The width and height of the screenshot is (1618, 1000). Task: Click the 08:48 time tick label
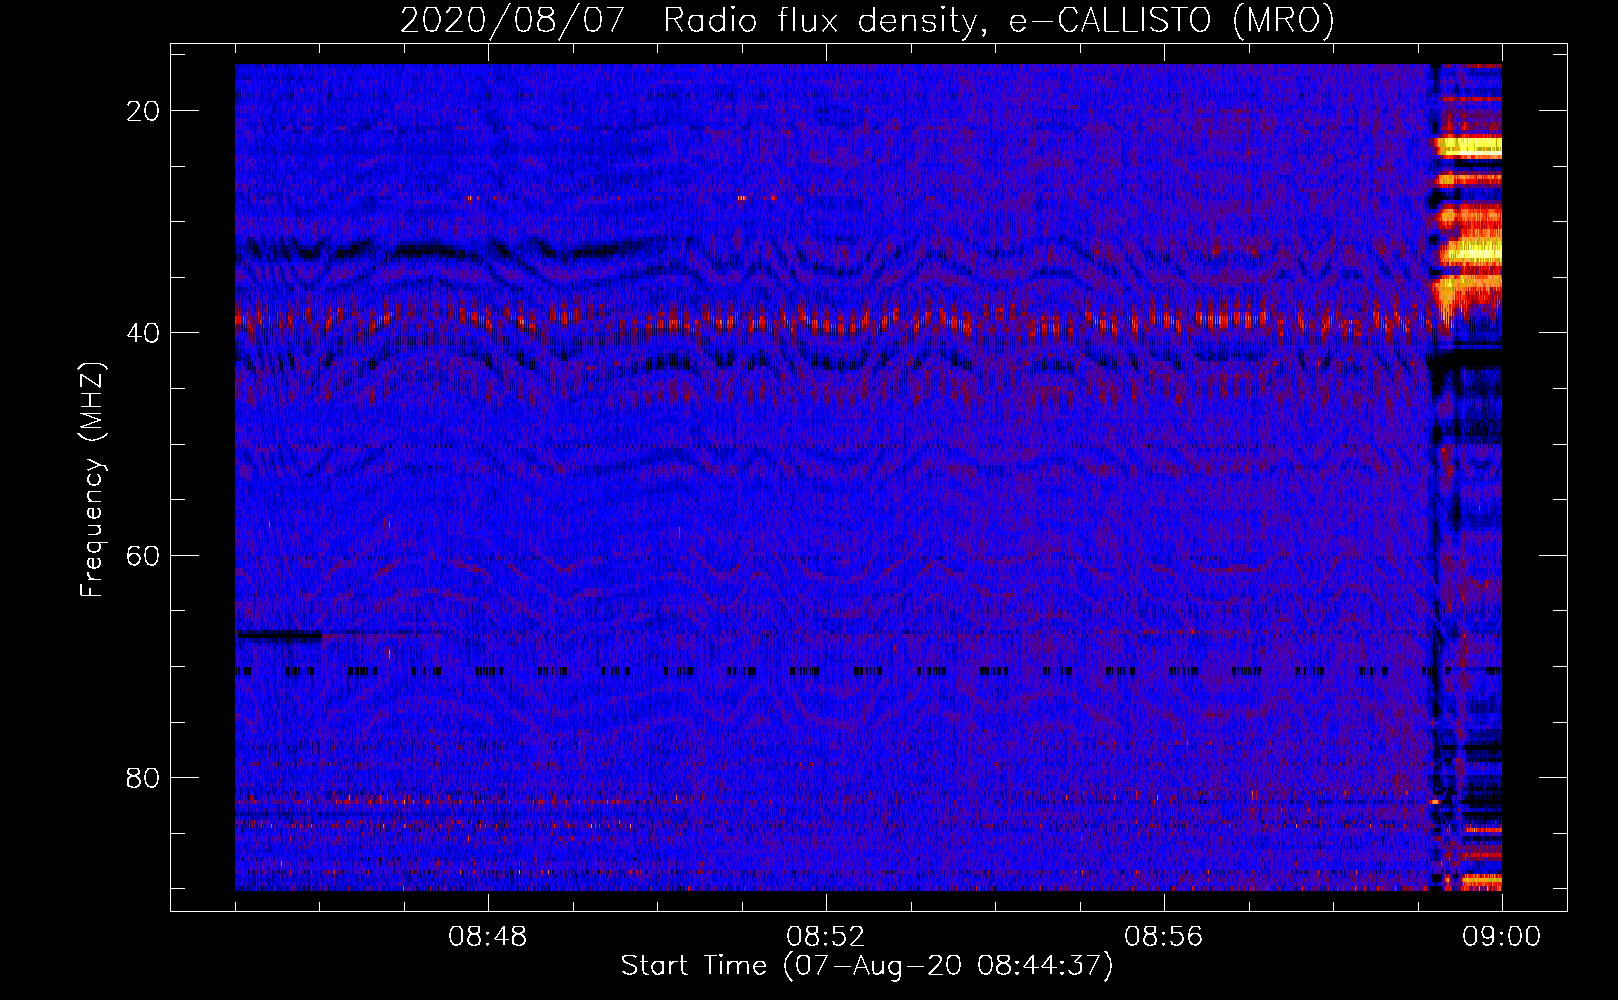(488, 937)
